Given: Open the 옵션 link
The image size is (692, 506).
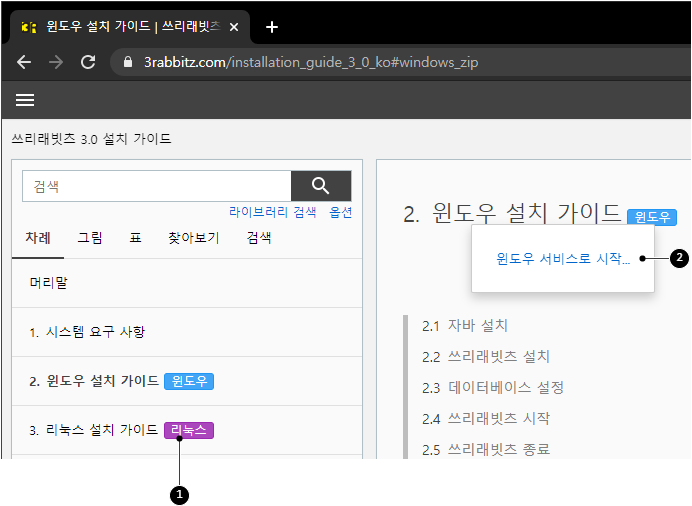Looking at the screenshot, I should tap(340, 213).
